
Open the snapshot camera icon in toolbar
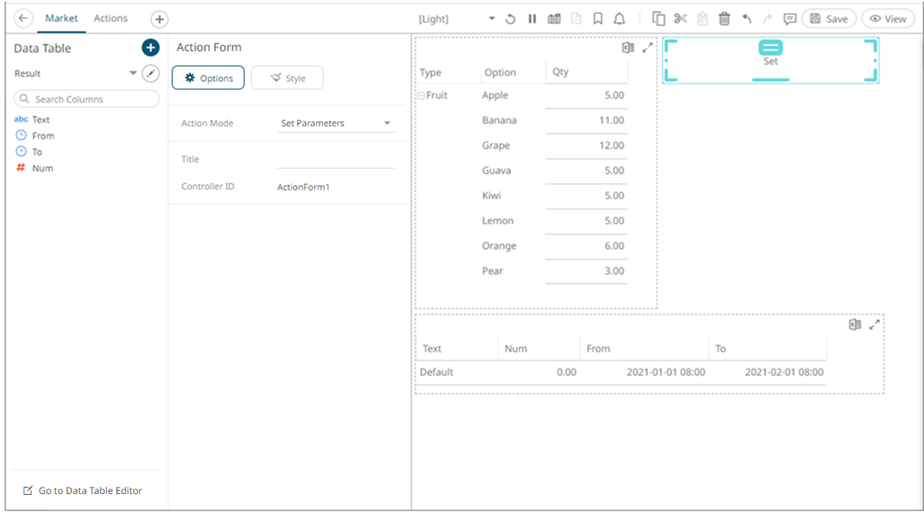coord(554,19)
